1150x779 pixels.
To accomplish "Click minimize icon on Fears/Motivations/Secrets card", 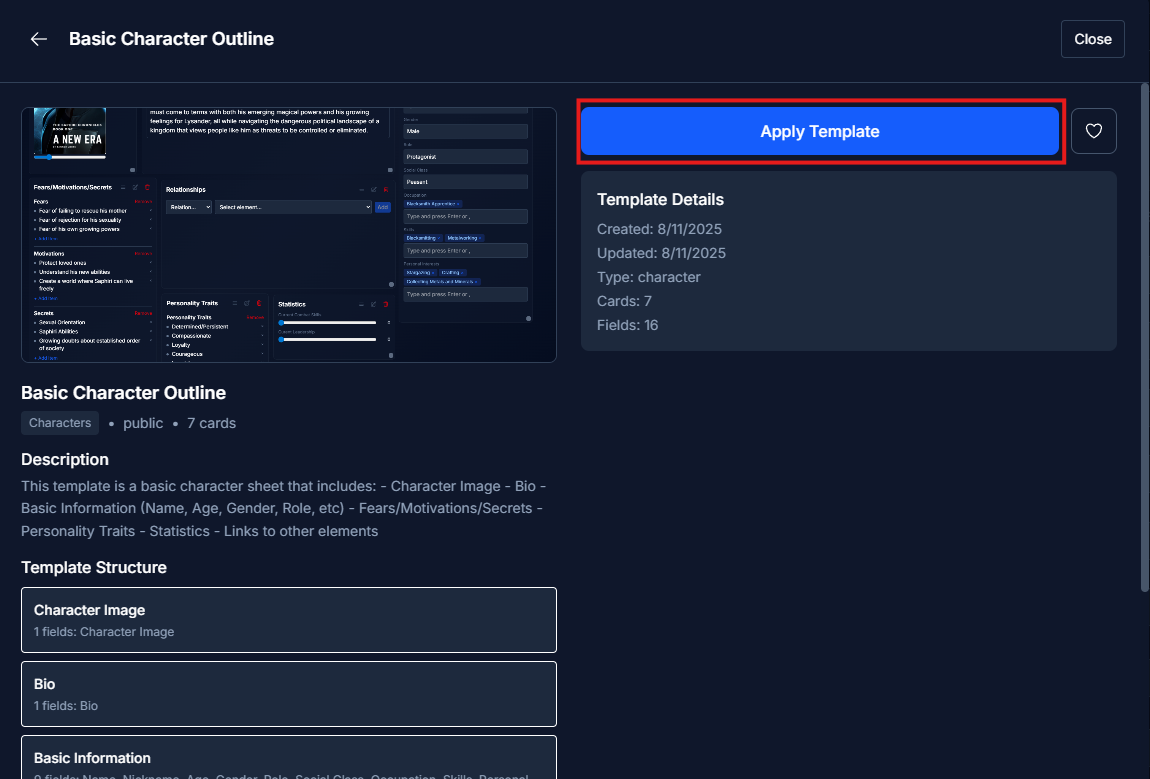I will click(x=124, y=187).
